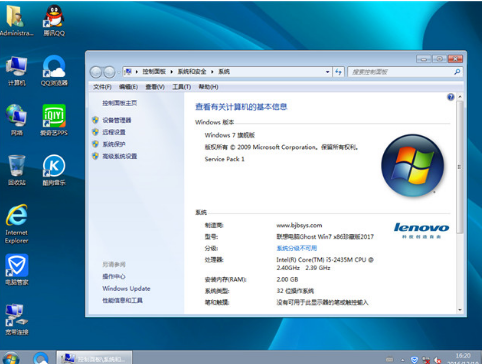The height and width of the screenshot is (364, 482).
Task: Click 系统 in the breadcrumb
Action: tap(224, 72)
